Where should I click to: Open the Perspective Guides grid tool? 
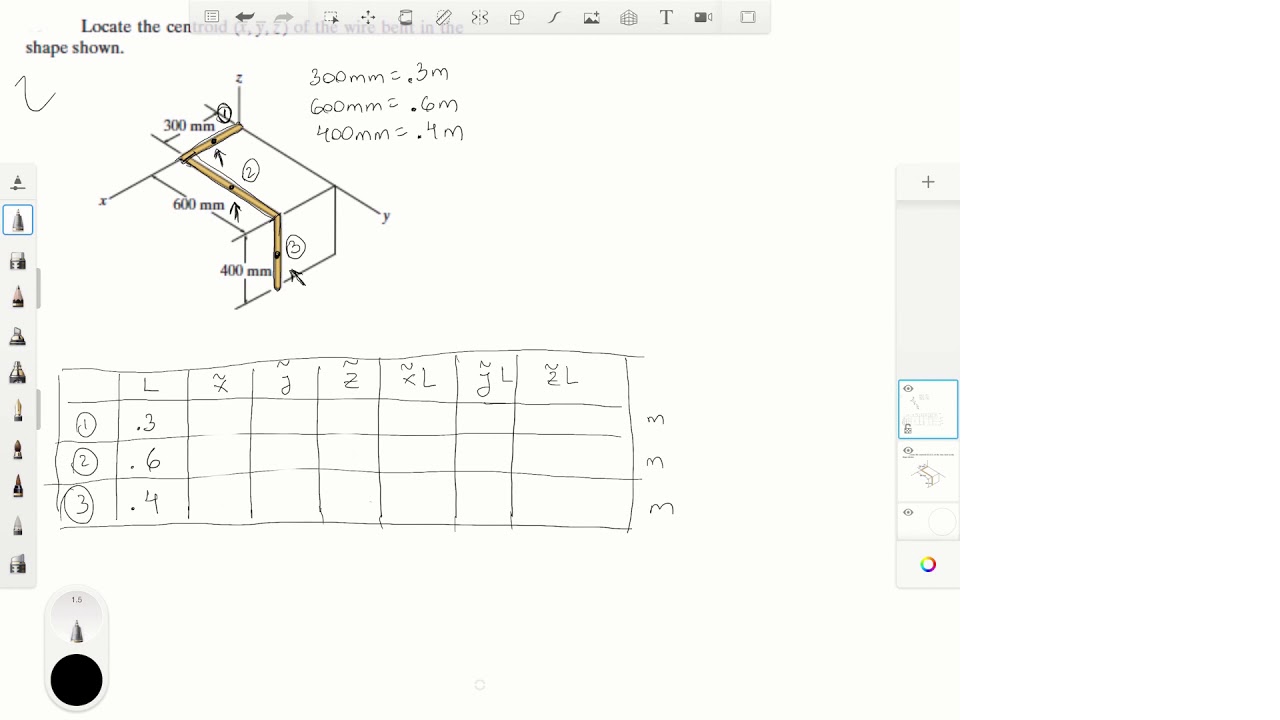click(629, 17)
